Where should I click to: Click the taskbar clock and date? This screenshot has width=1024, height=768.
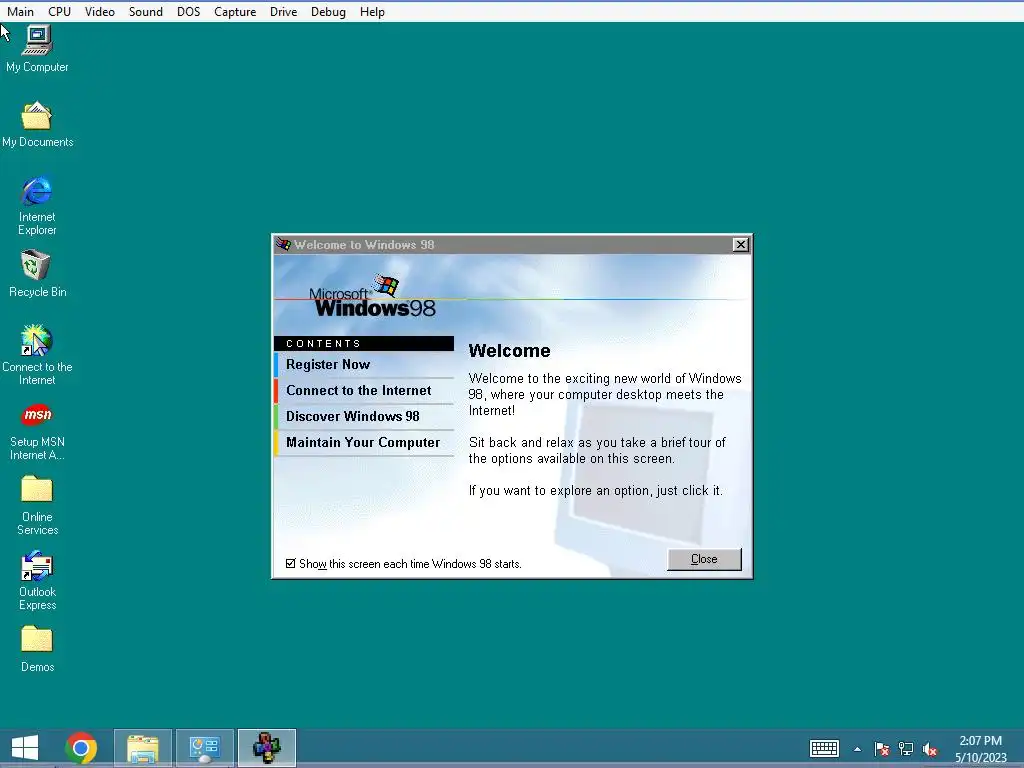click(x=980, y=749)
